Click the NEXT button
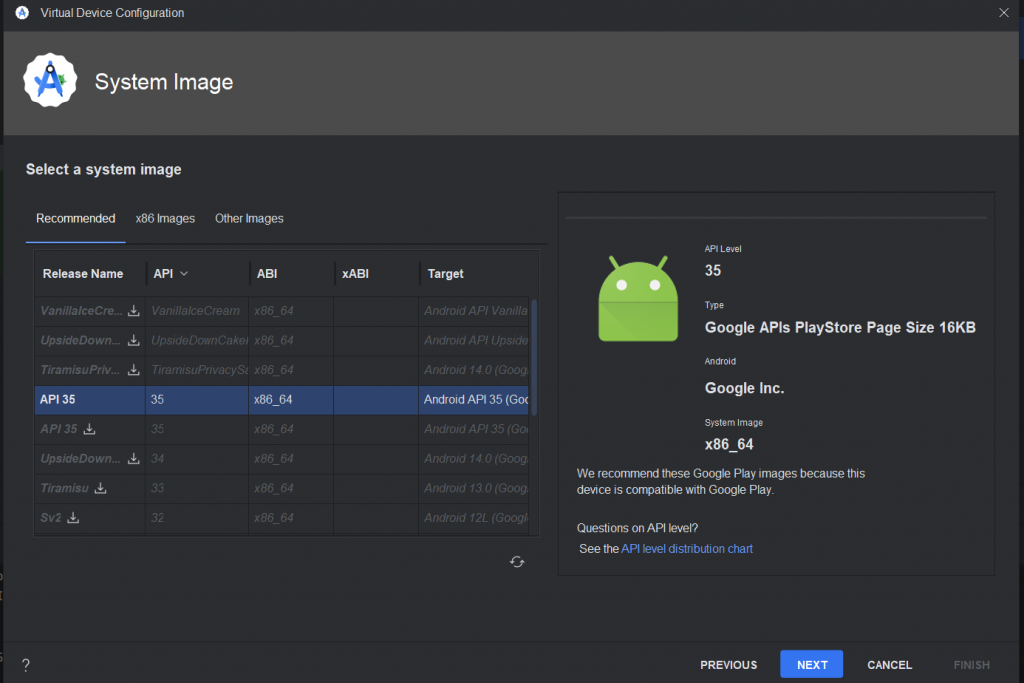The width and height of the screenshot is (1024, 683). [x=811, y=665]
